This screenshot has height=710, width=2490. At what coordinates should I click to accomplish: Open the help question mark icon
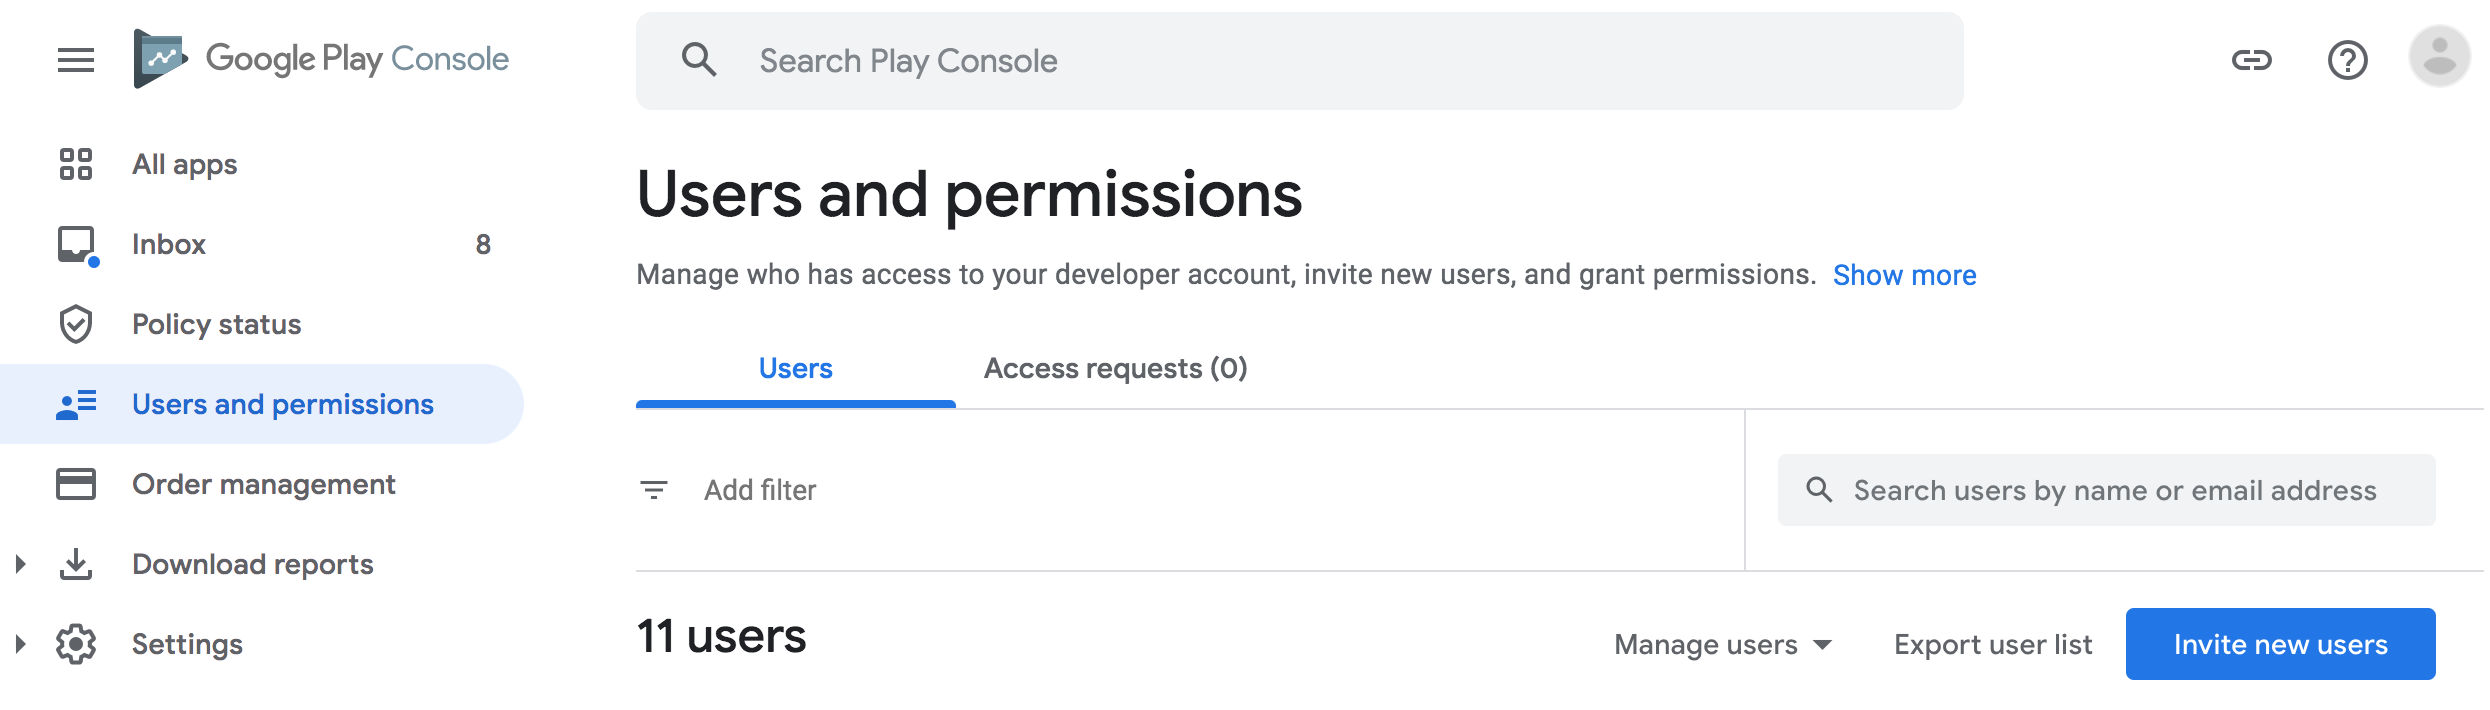coord(2347,60)
